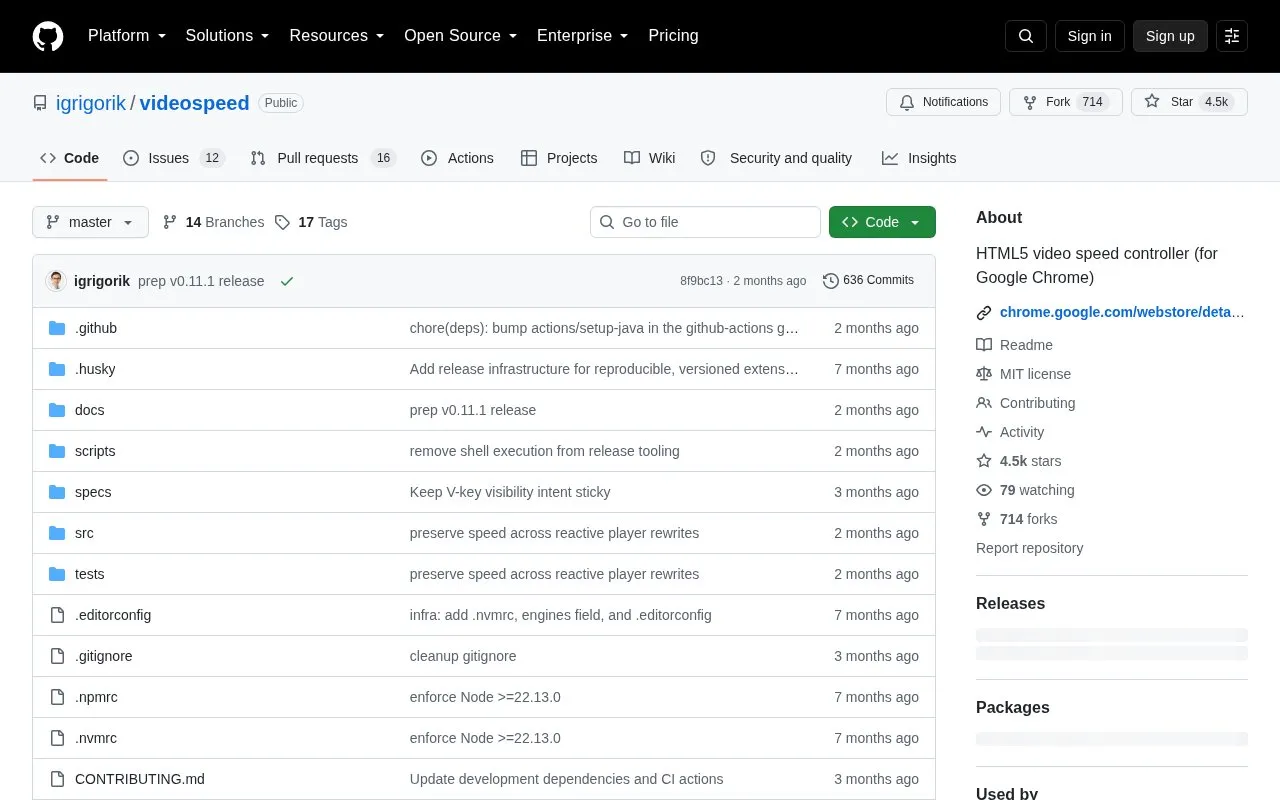The height and width of the screenshot is (800, 1280).
Task: Click the link icon beside the webstore URL
Action: tap(984, 313)
